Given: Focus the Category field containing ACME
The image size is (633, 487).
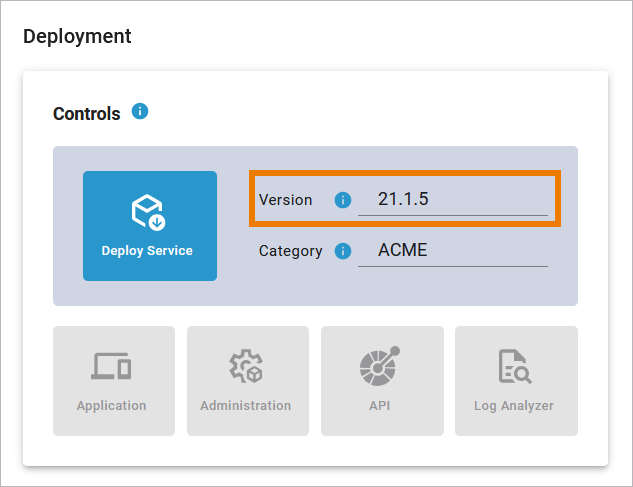Looking at the screenshot, I should [452, 250].
